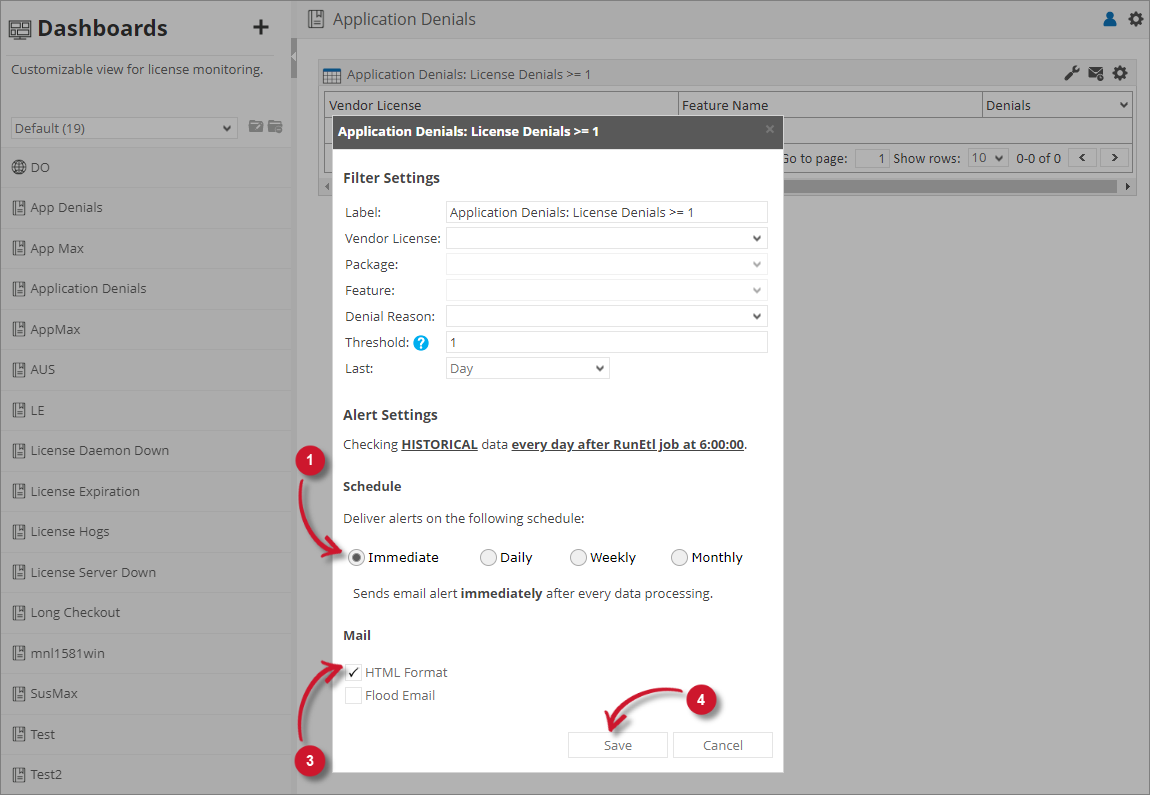Image resolution: width=1150 pixels, height=795 pixels.
Task: Open License Expiration dashboard
Action: (146, 491)
